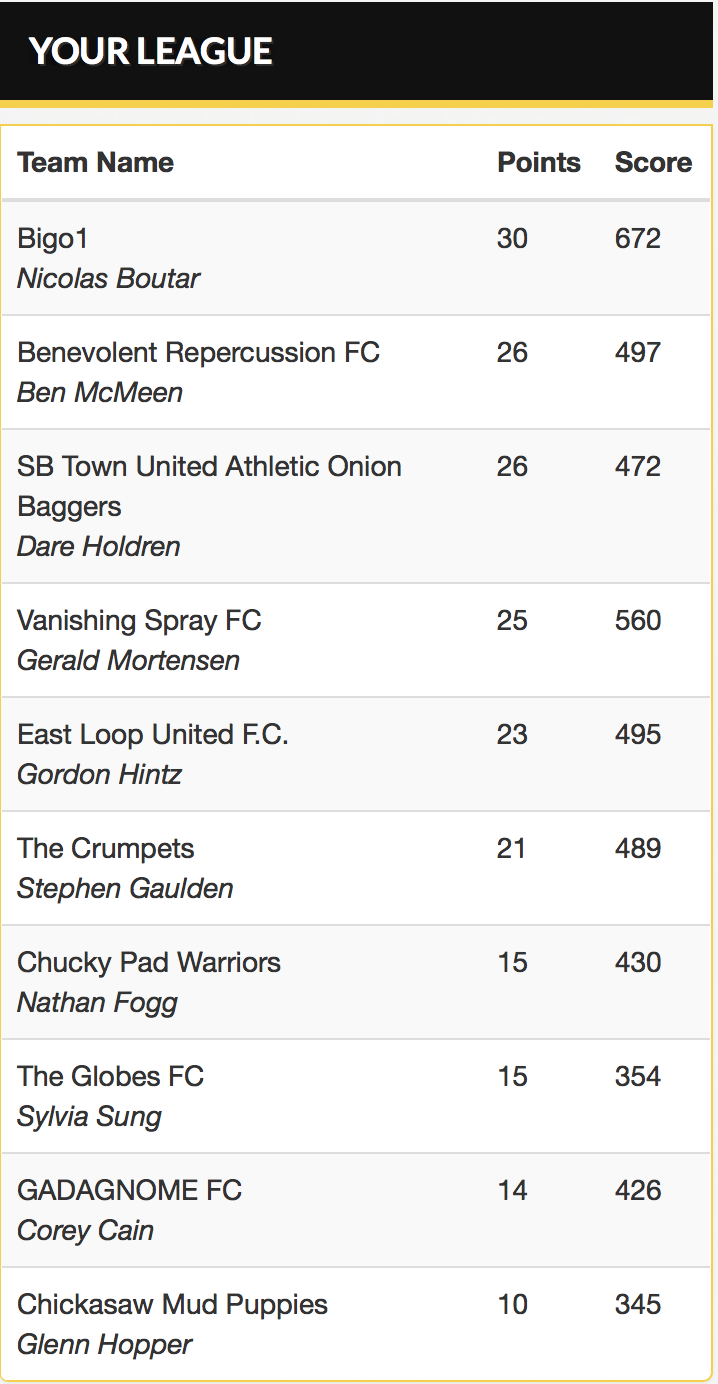Click The Crumpets team name
This screenshot has height=1384, width=718.
point(105,848)
